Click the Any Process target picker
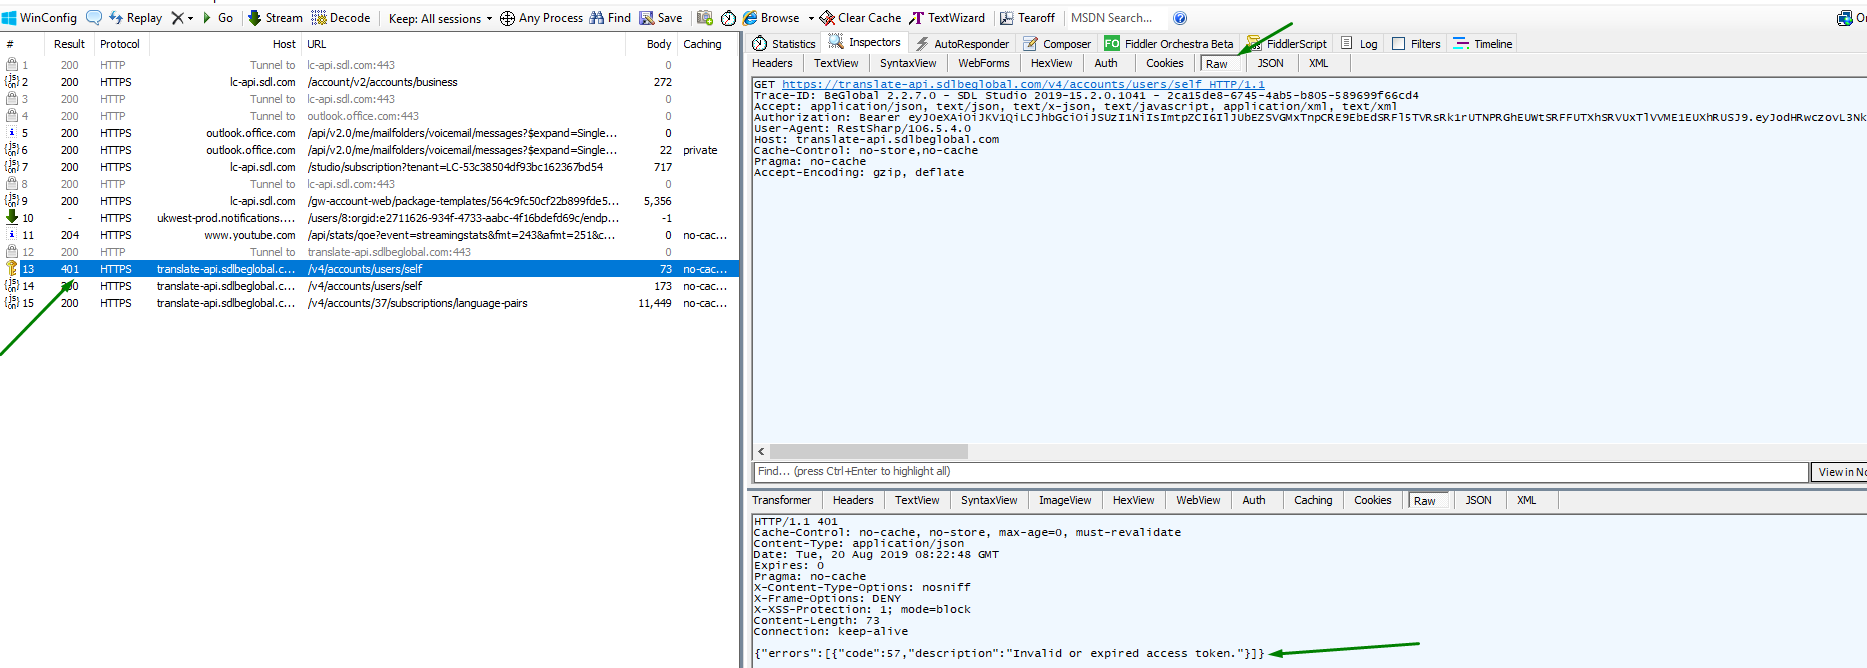The width and height of the screenshot is (1867, 668). 541,18
